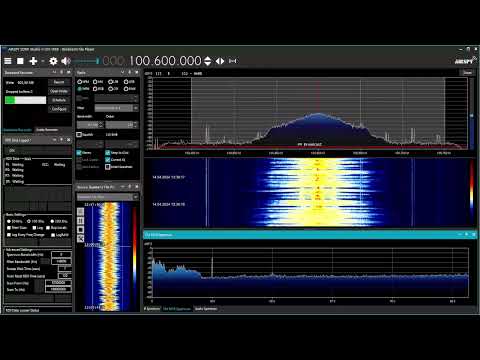Click the Scan From (Hz) input field
480x360 pixels.
click(58, 283)
